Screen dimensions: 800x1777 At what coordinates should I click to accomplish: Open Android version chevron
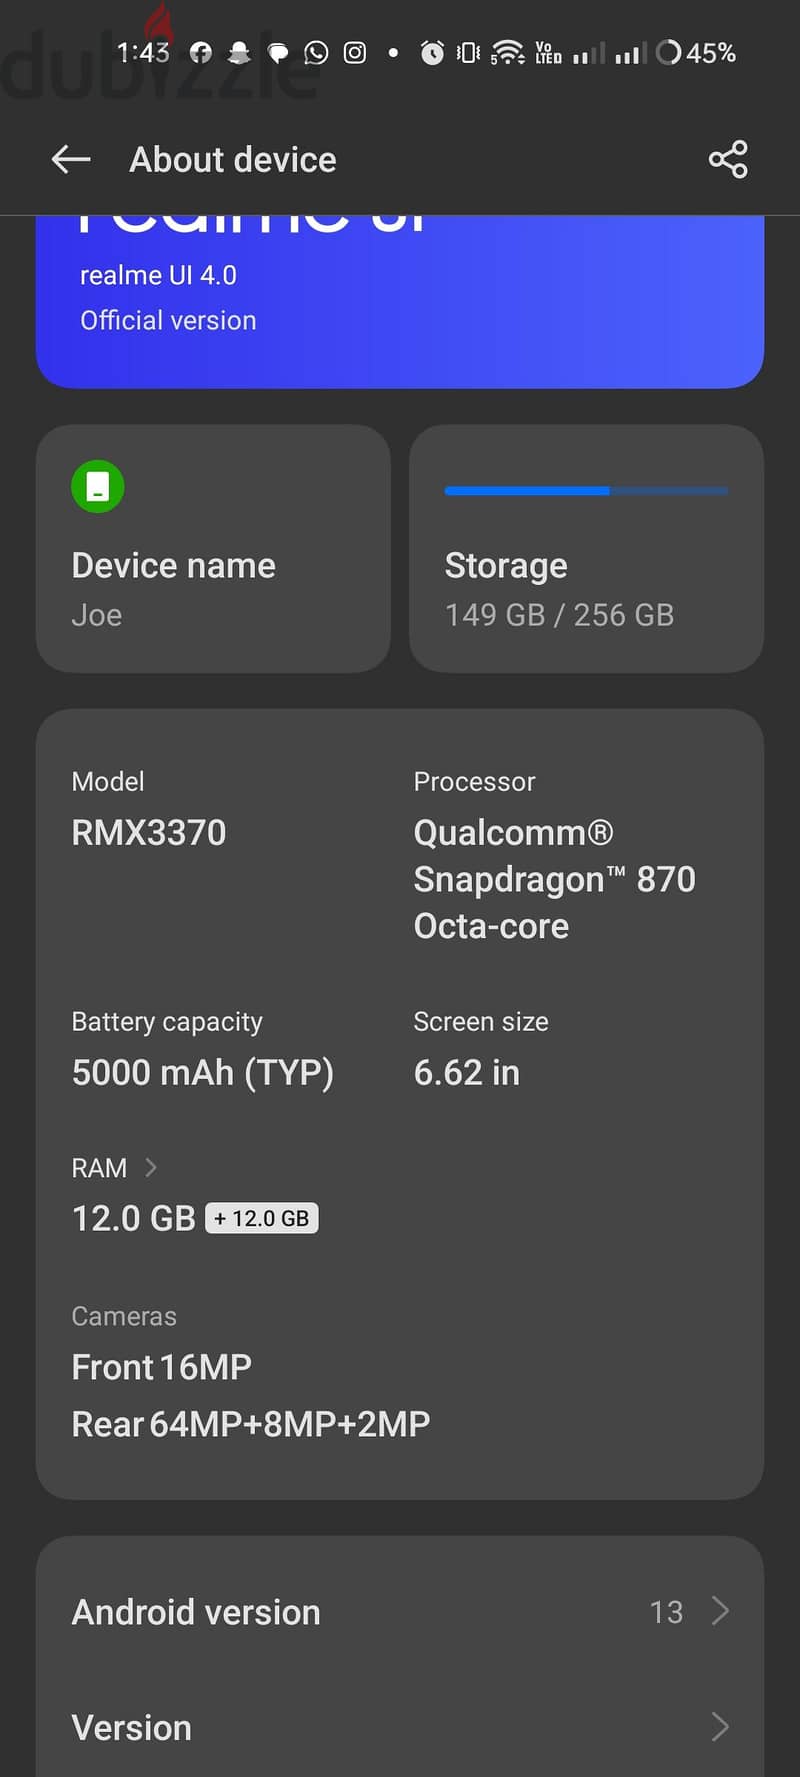point(720,1611)
